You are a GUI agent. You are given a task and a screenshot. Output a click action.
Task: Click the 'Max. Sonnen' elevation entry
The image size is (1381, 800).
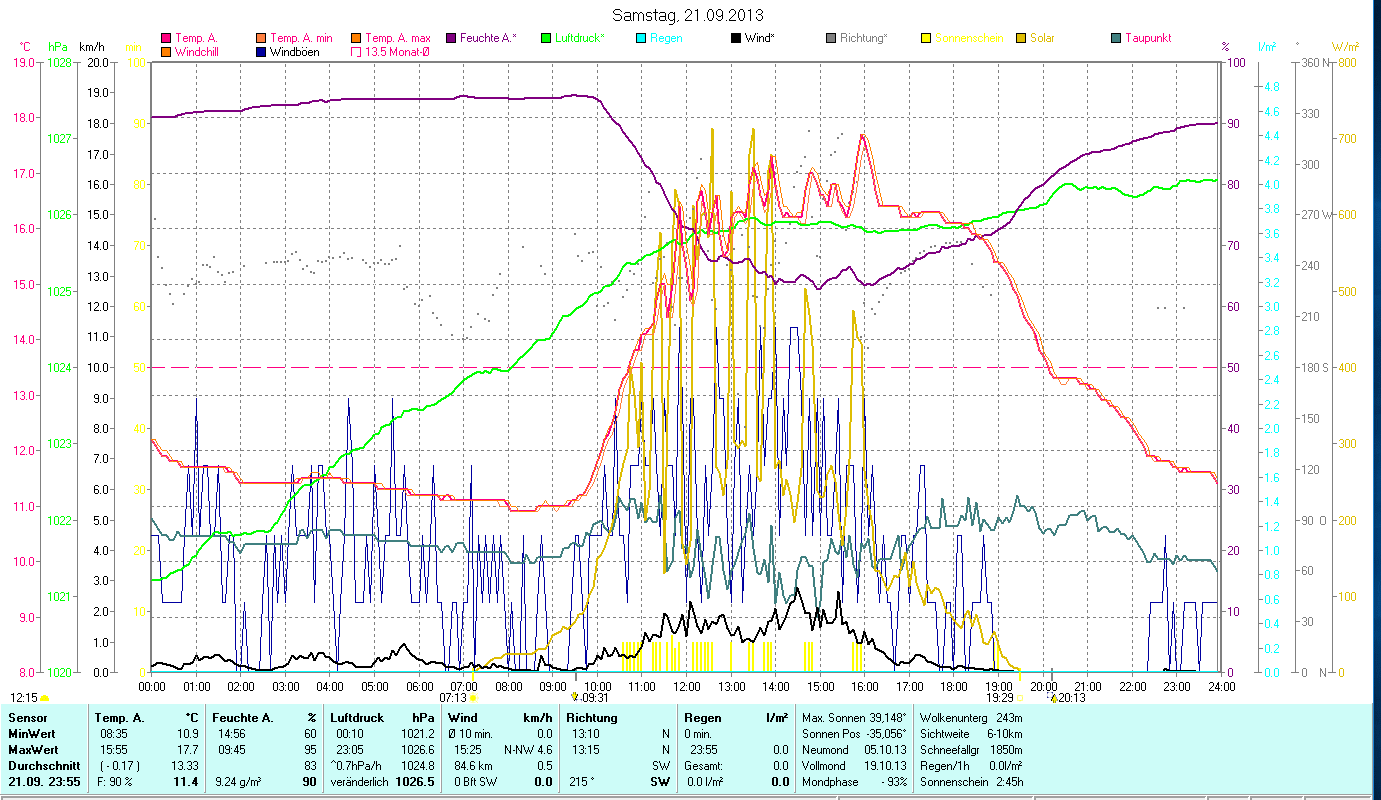point(852,718)
